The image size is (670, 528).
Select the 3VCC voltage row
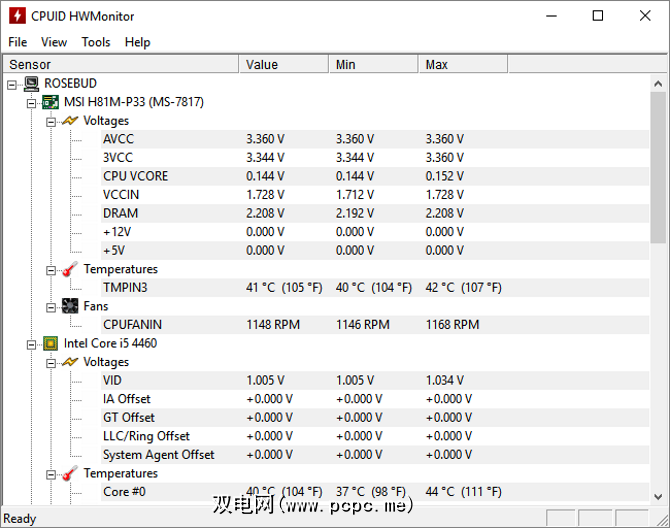point(375,158)
